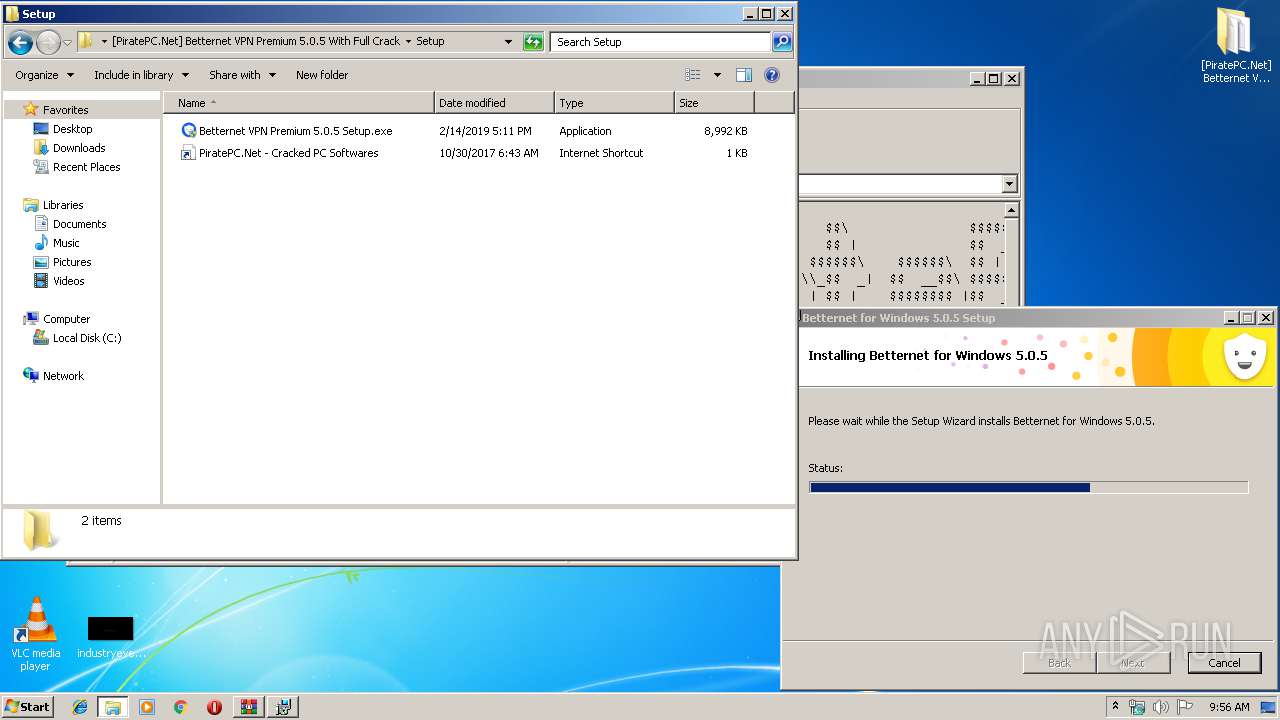Screen dimensions: 1280x720
Task: Open the Include in library menu
Action: [x=141, y=75]
